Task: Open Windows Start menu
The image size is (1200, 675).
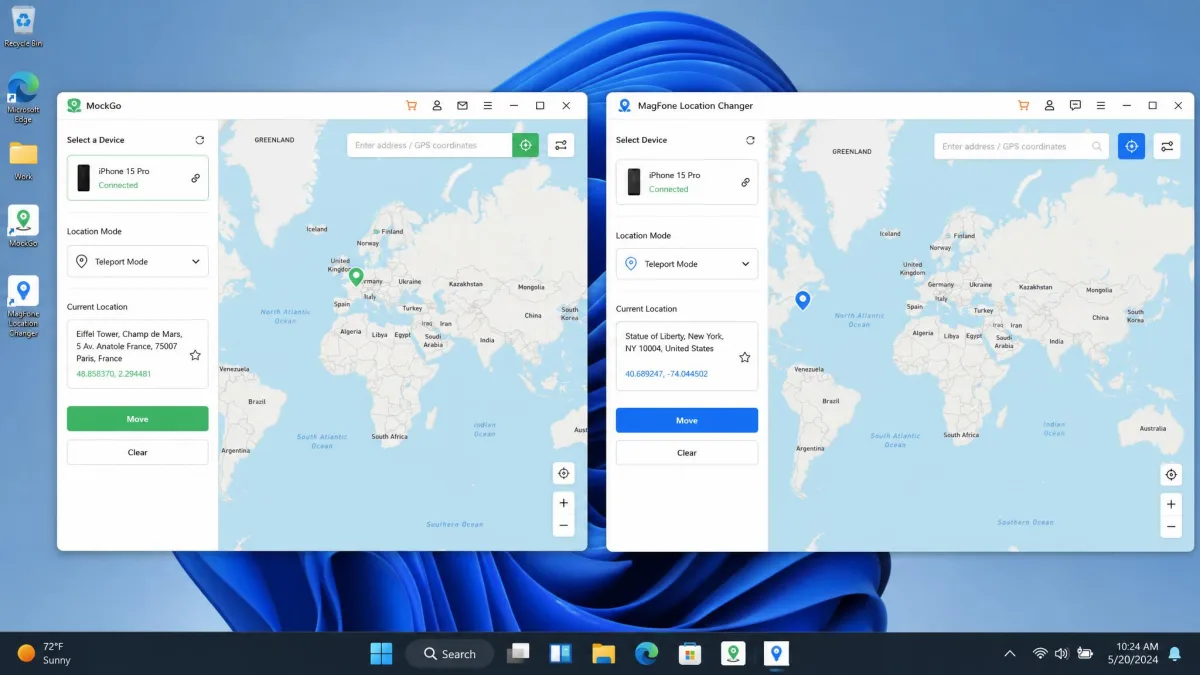Action: coord(381,654)
